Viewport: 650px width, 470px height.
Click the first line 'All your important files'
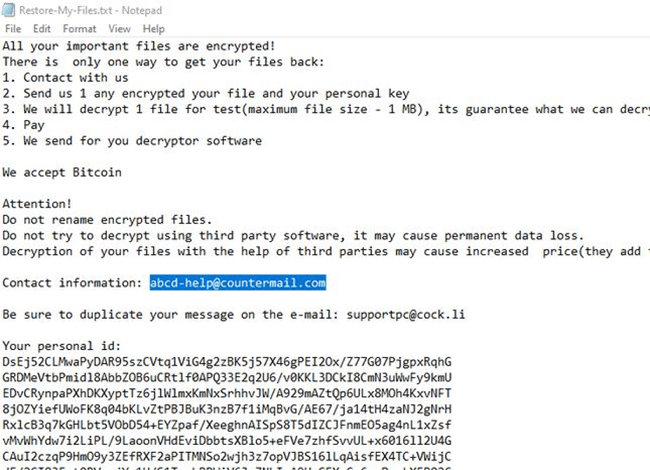(x=139, y=46)
